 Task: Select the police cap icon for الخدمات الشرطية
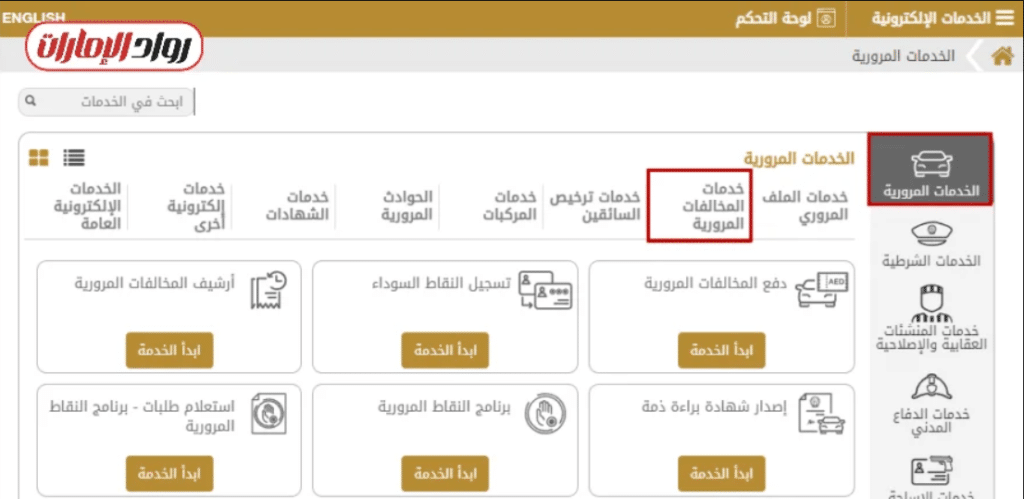[x=931, y=235]
